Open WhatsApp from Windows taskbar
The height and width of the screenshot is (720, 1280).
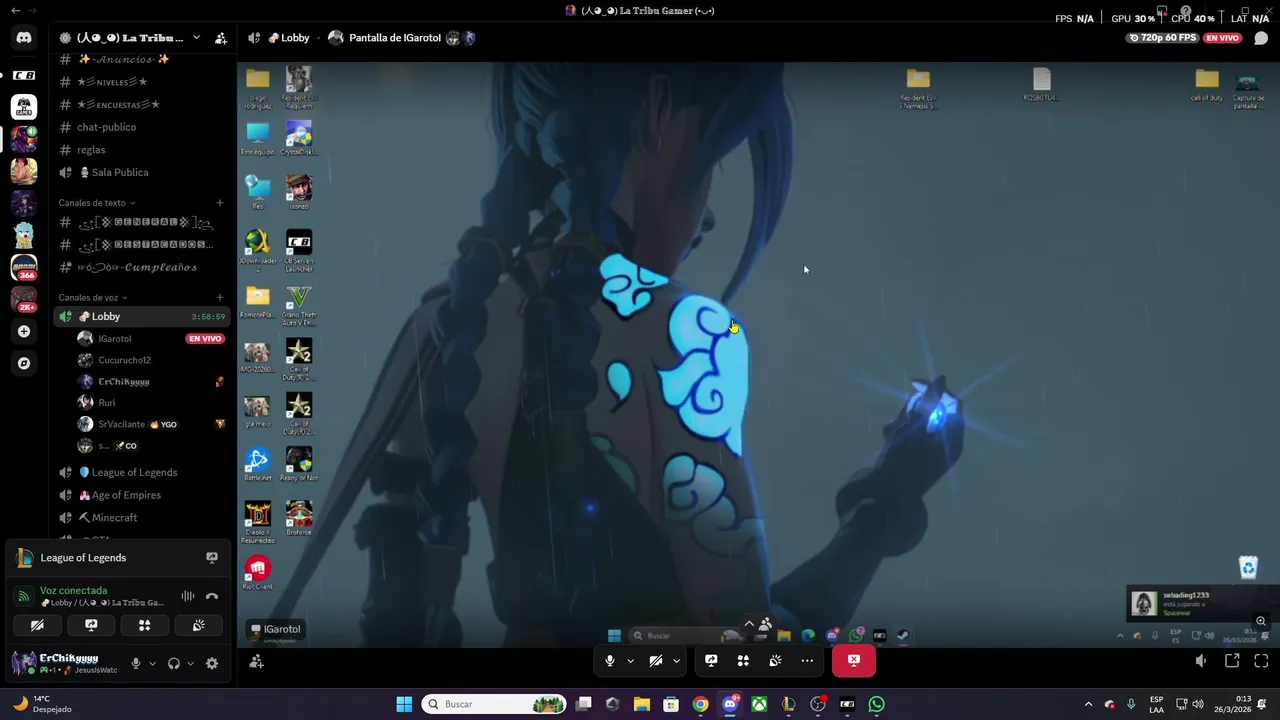[x=876, y=704]
